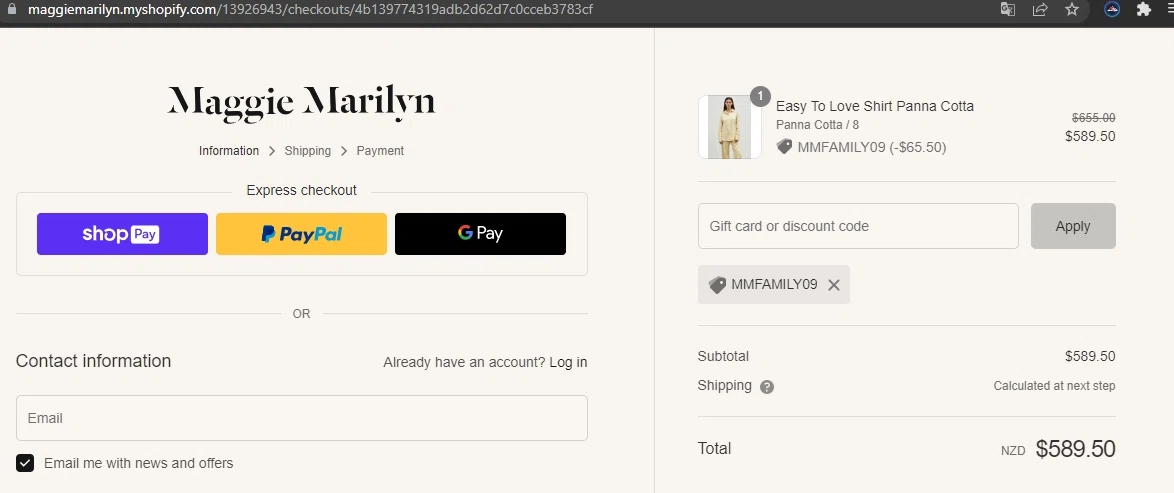The width and height of the screenshot is (1174, 493).
Task: Toggle Email me with news checkbox
Action: [25, 463]
